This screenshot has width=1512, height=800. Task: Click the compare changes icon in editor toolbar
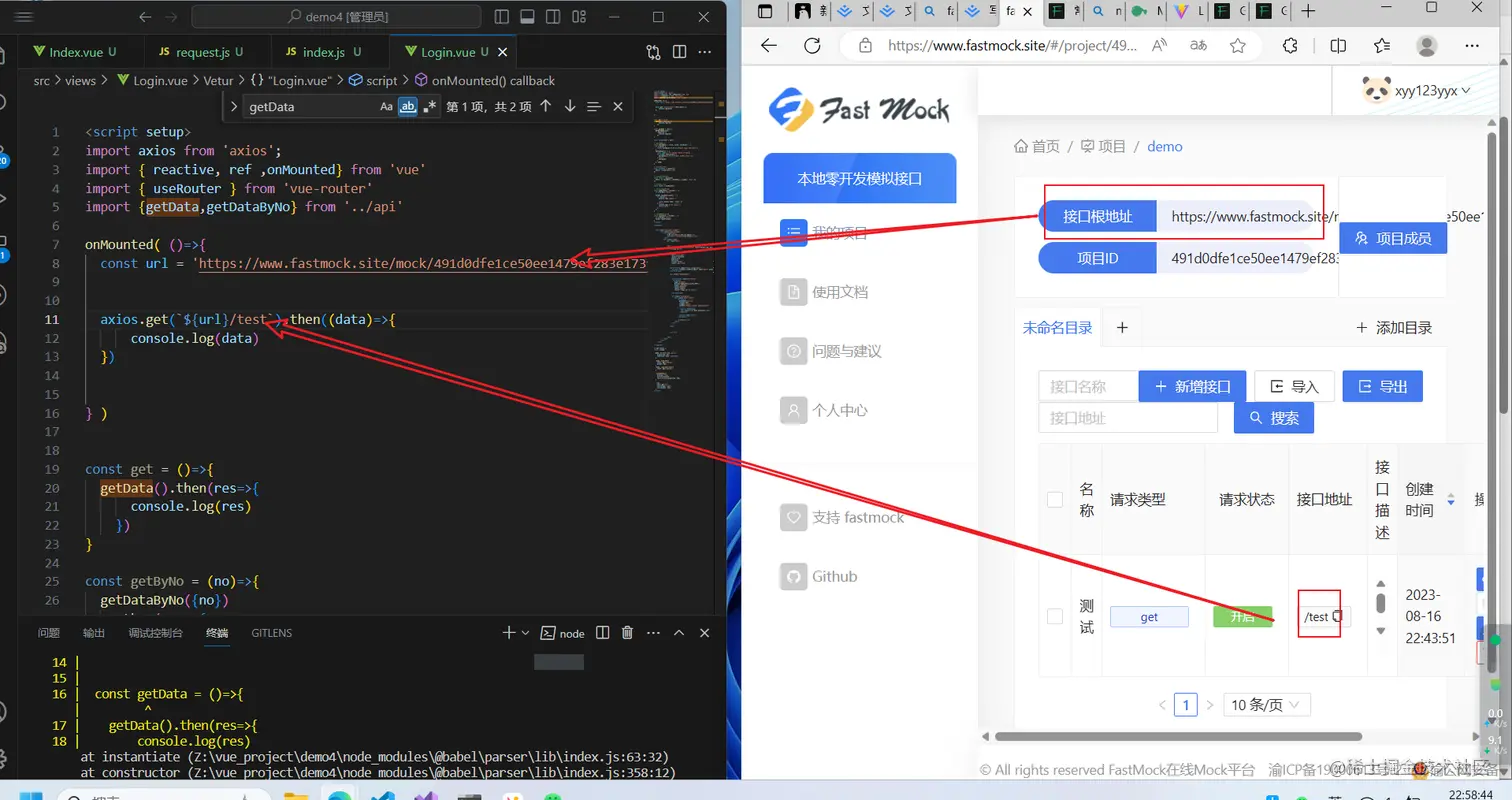coord(653,52)
